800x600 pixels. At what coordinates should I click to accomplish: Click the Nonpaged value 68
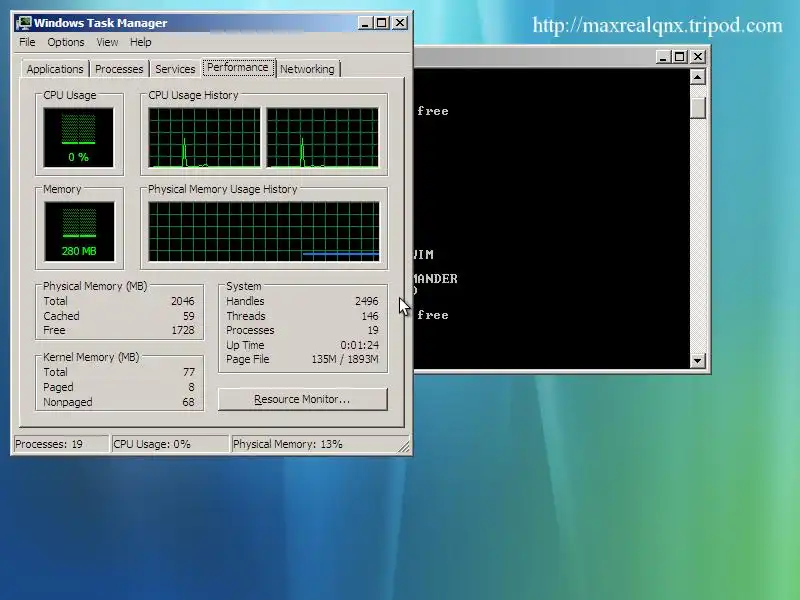pyautogui.click(x=188, y=402)
